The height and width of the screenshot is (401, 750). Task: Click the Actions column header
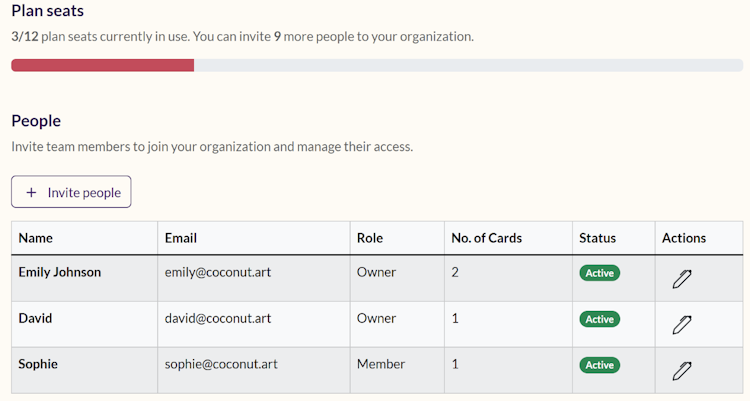684,238
